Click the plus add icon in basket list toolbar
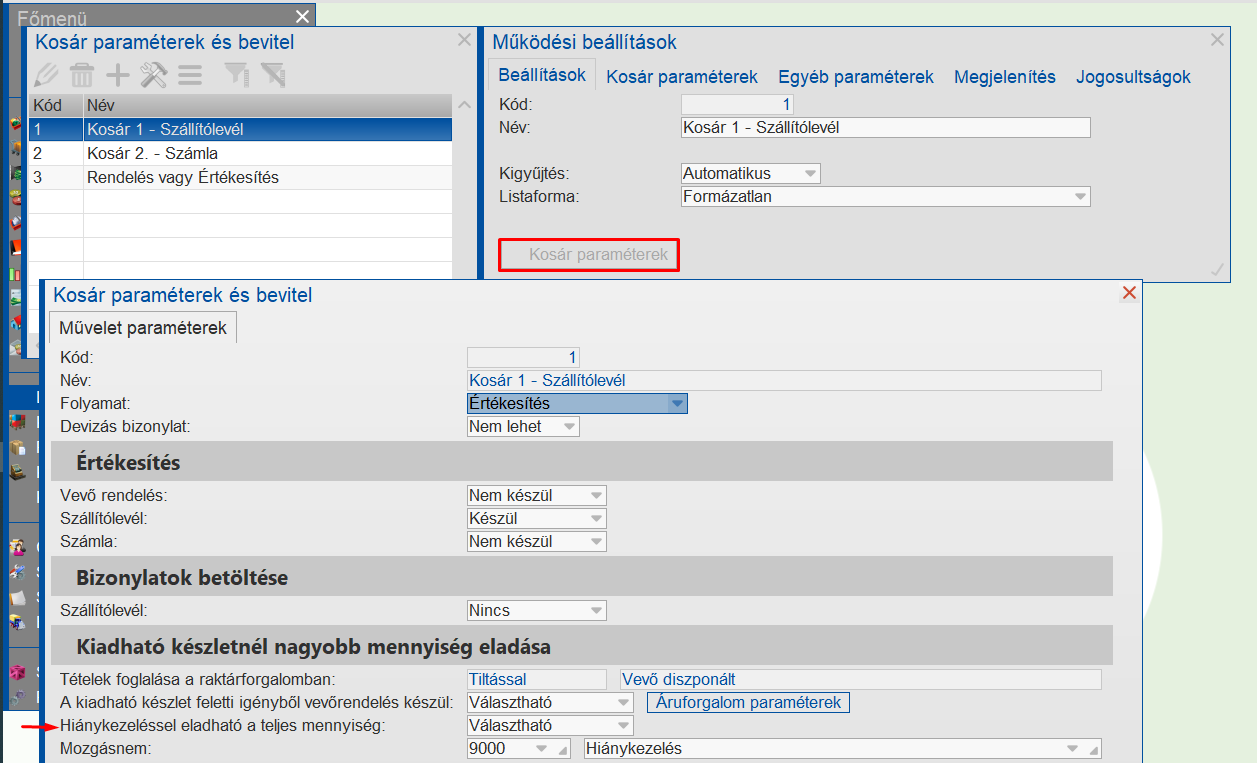 pos(118,74)
